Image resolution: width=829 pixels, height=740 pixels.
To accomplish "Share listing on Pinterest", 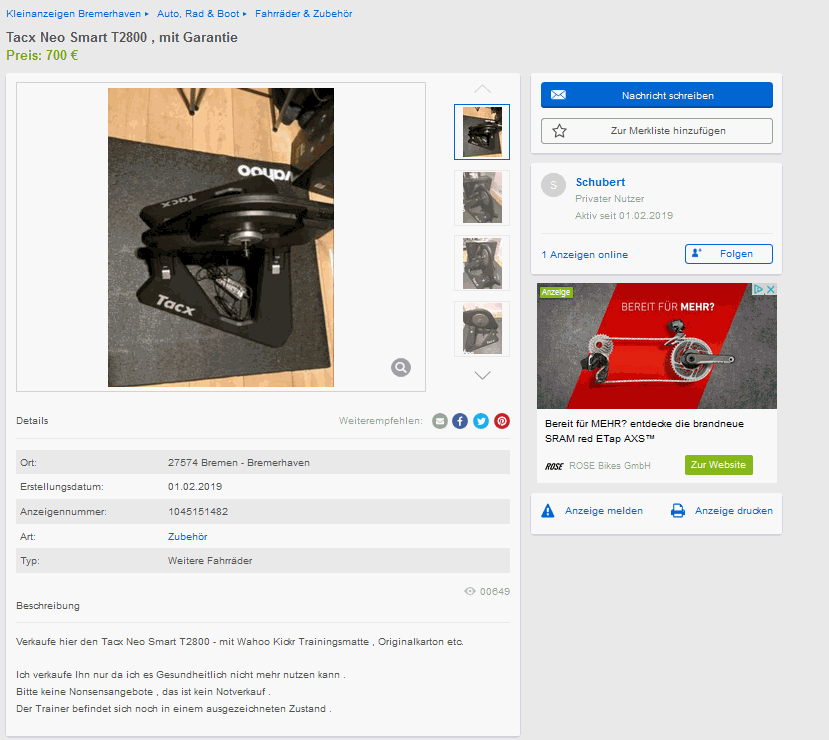I will point(502,421).
